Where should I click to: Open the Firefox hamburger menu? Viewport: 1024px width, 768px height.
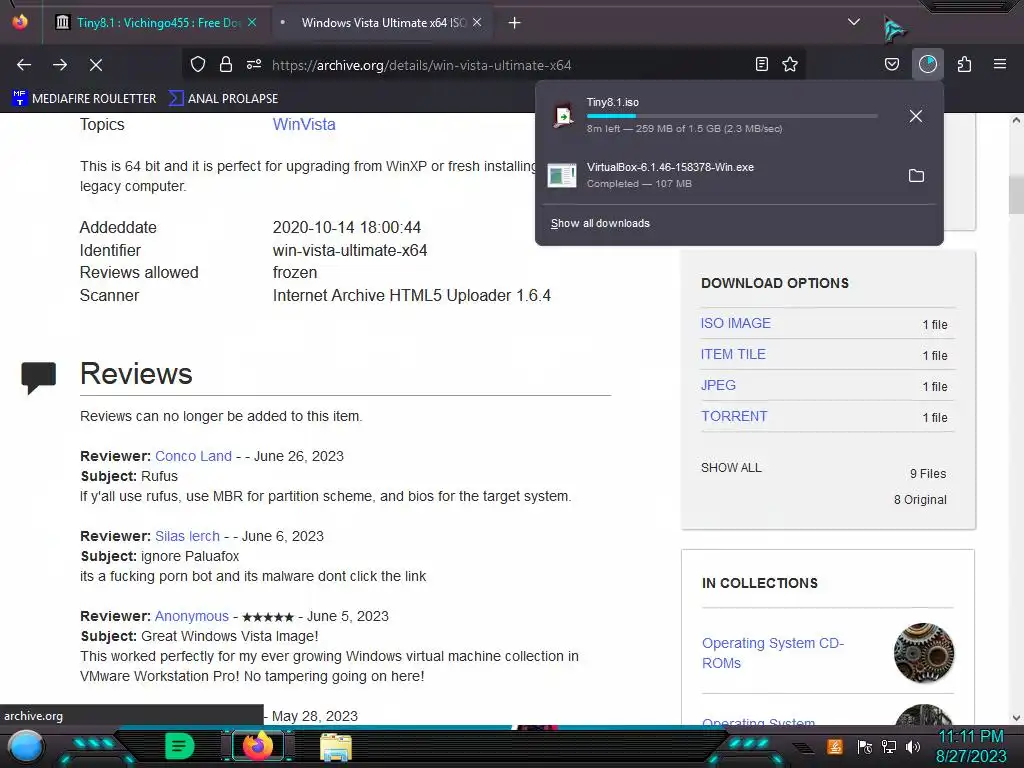[x=1000, y=64]
